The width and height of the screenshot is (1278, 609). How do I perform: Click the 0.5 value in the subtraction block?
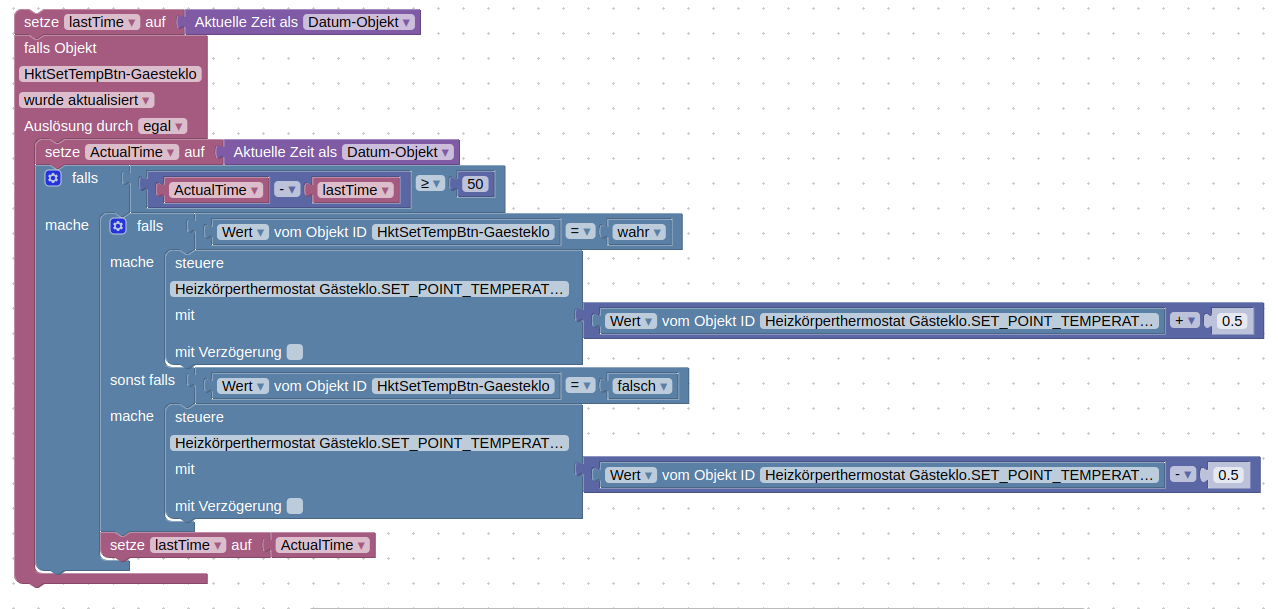[1227, 475]
